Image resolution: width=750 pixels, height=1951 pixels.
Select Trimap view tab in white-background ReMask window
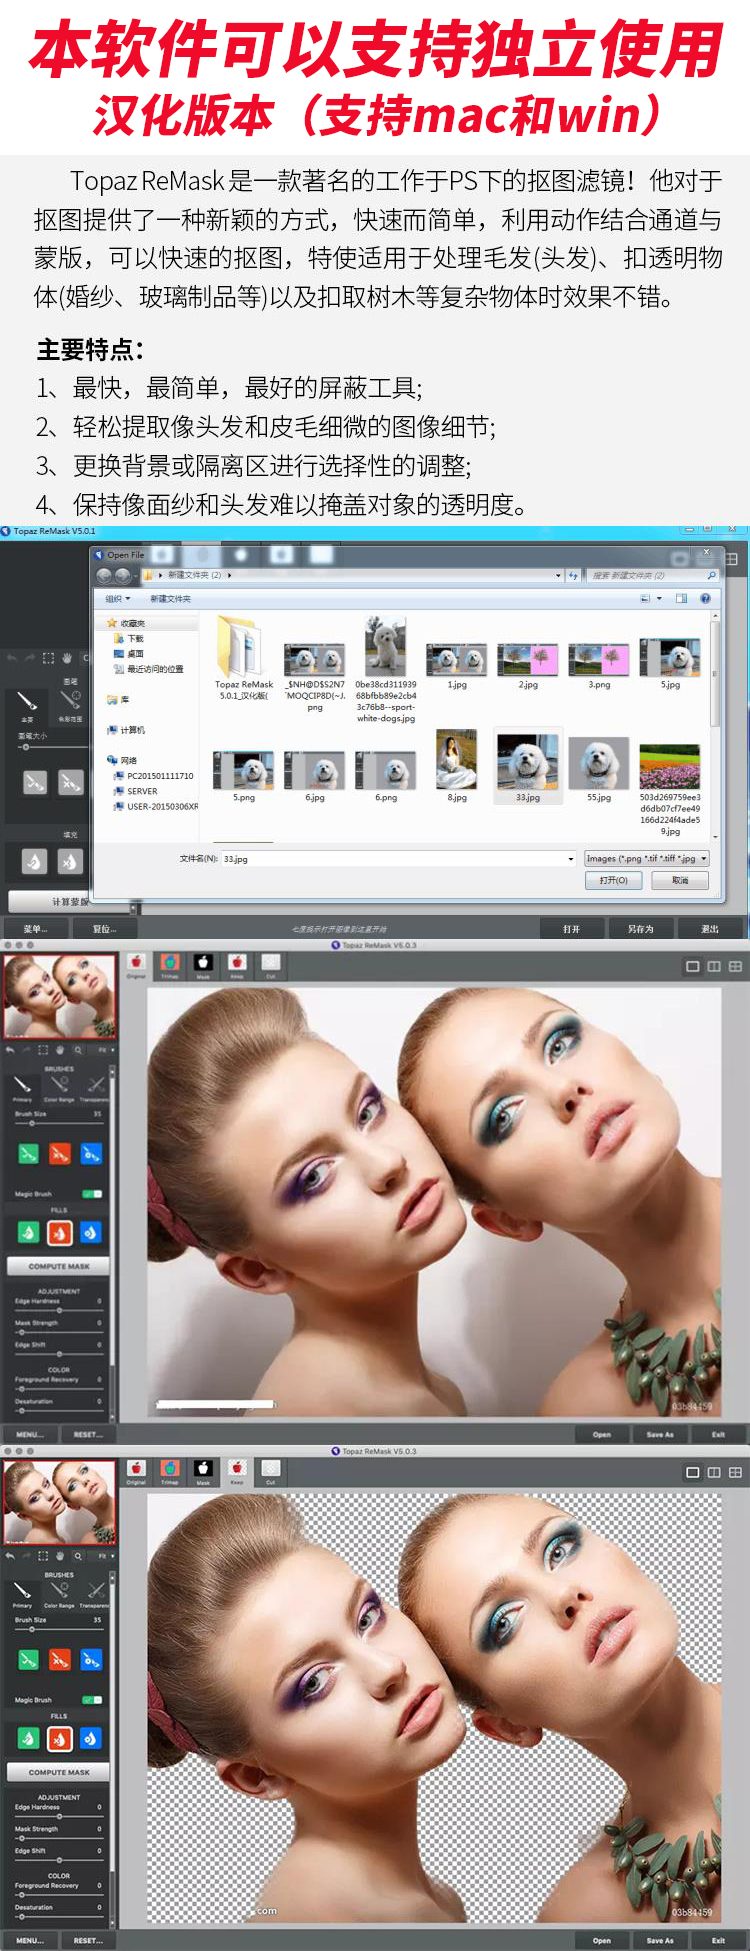(x=170, y=965)
